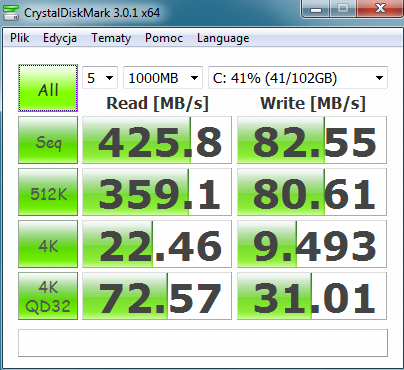The width and height of the screenshot is (404, 370).
Task: Open the test count dropdown showing 5
Action: pyautogui.click(x=100, y=78)
